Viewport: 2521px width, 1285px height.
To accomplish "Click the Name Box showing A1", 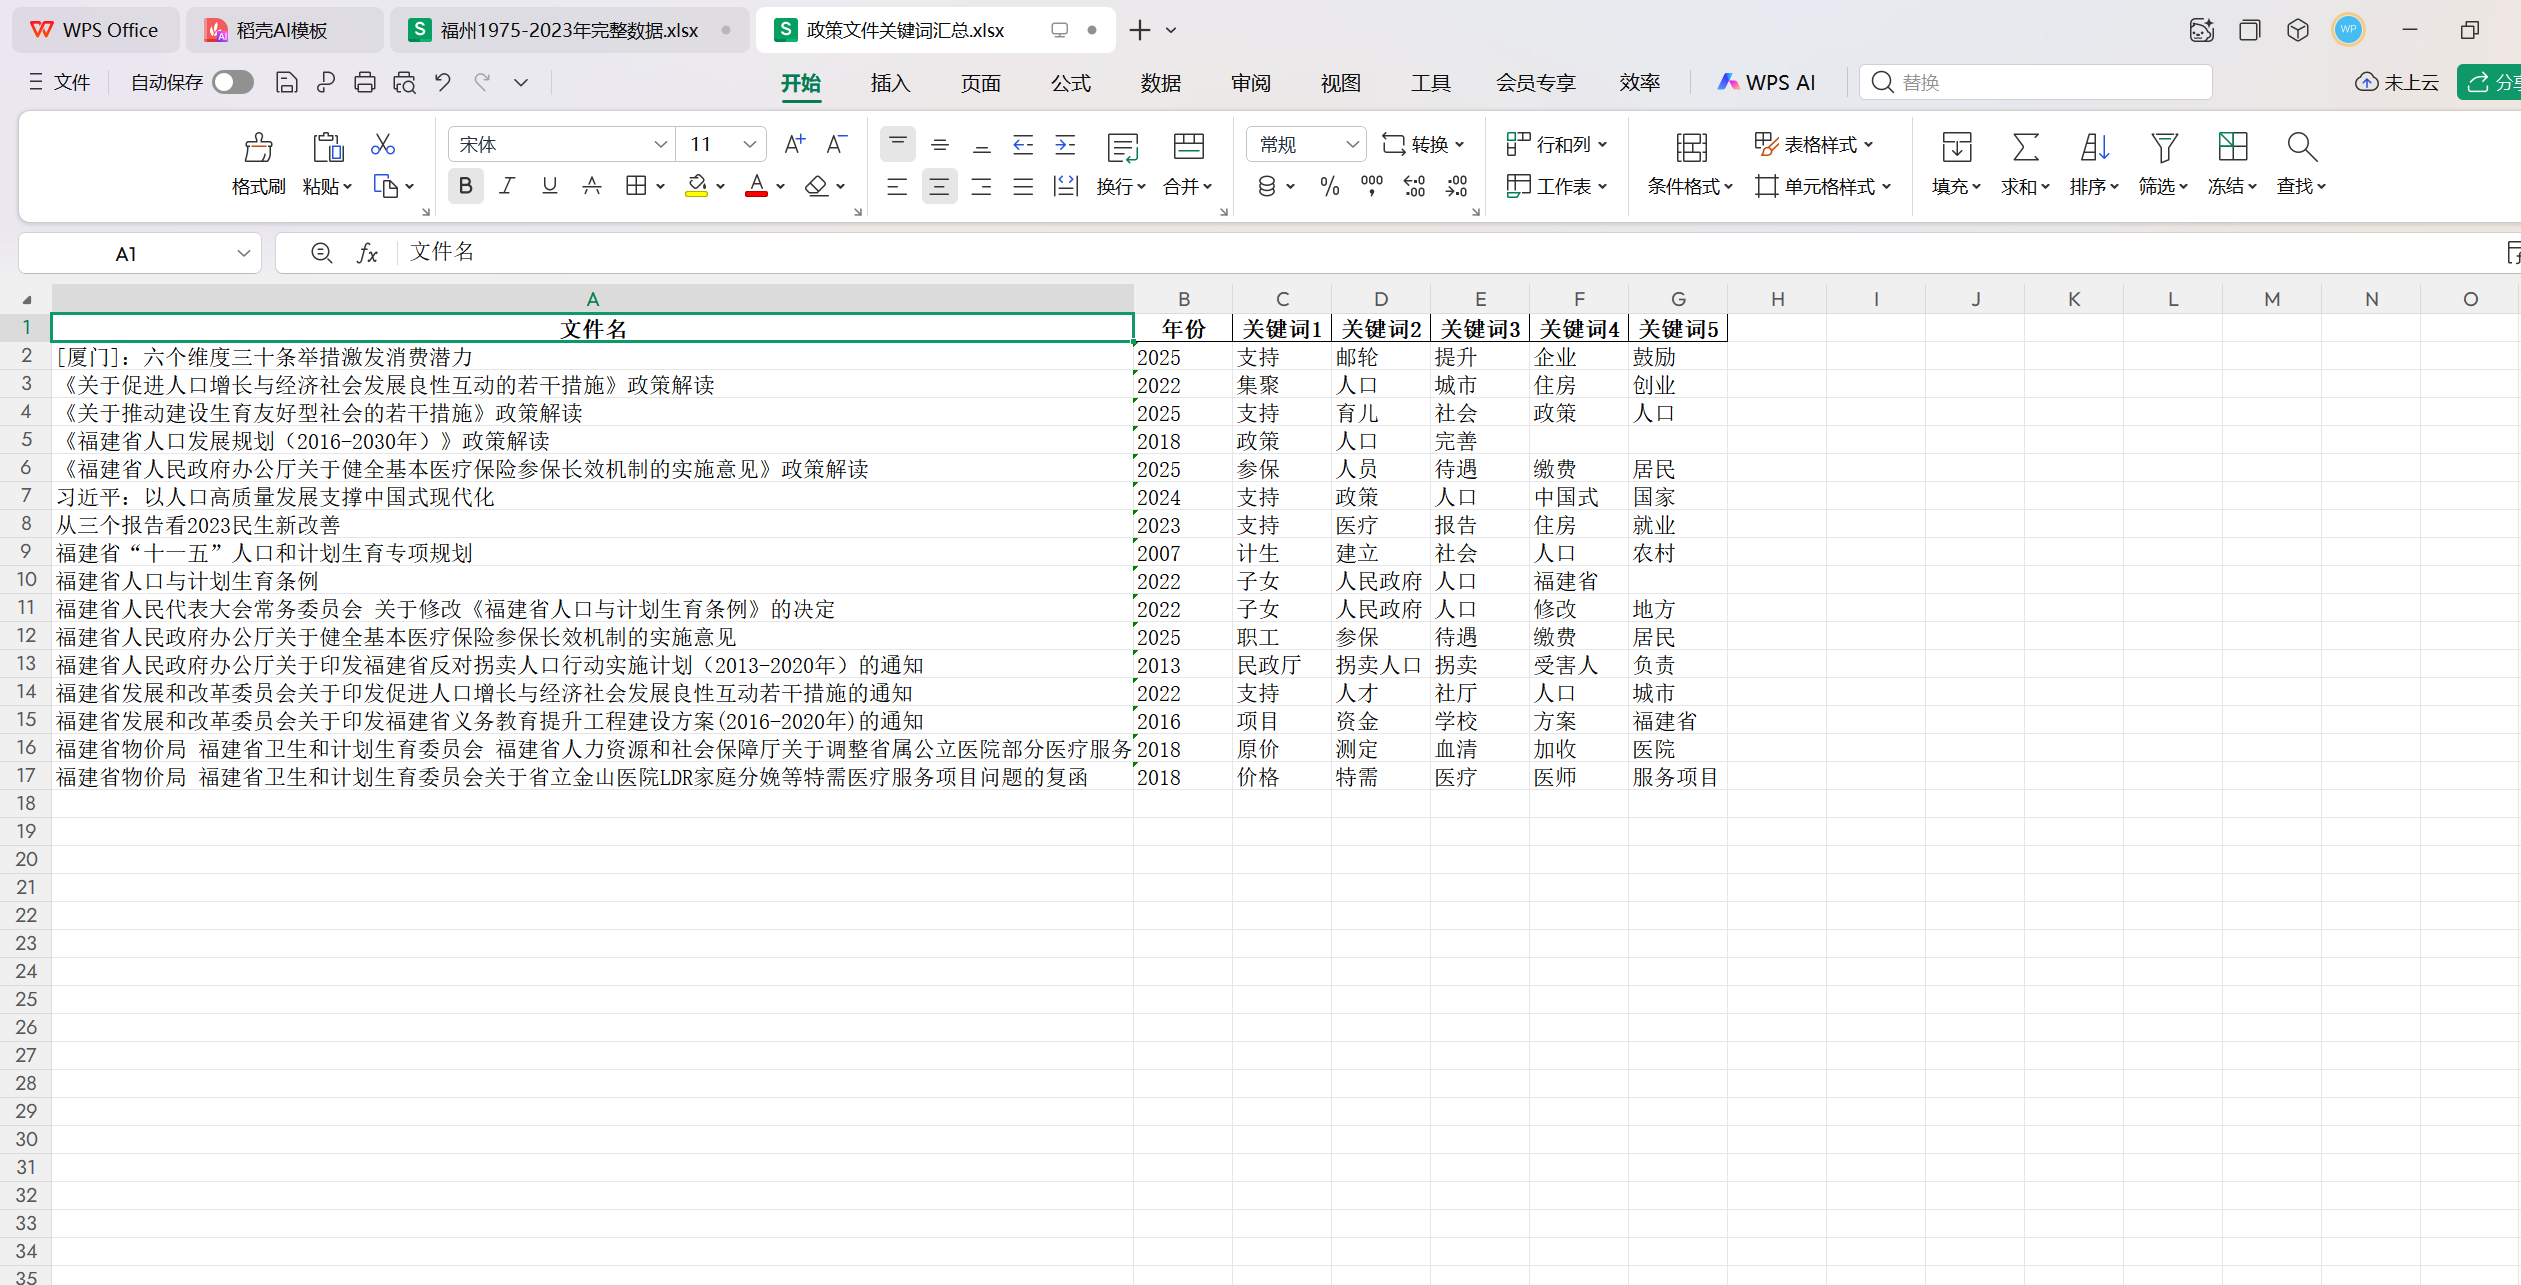I will click(x=126, y=254).
